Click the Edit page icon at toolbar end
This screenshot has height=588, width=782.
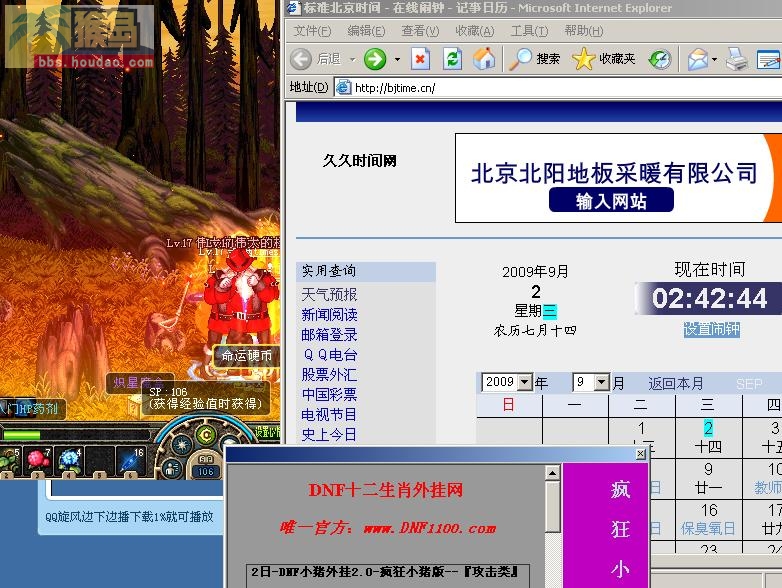point(769,60)
